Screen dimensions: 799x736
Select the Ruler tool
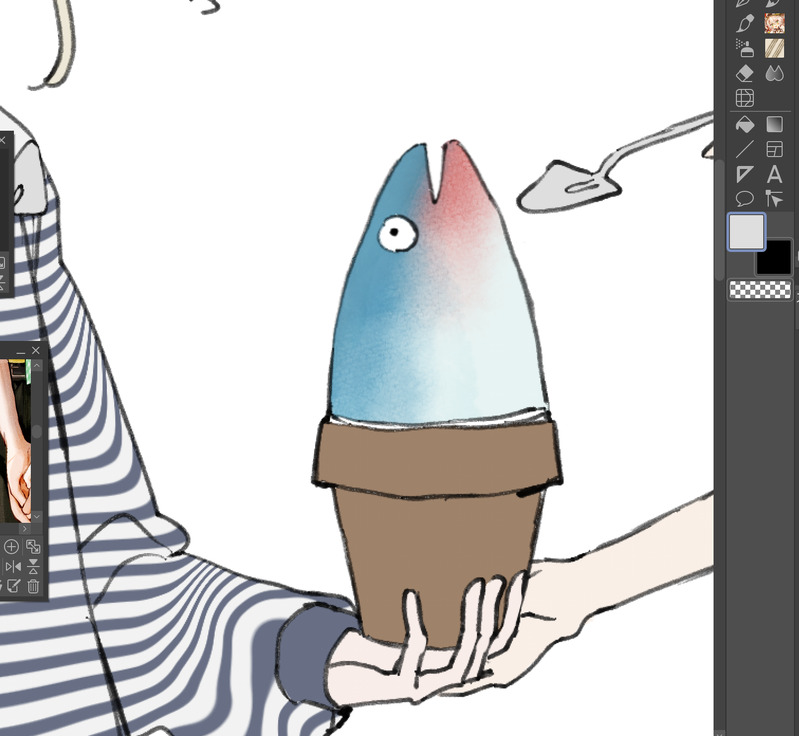(744, 174)
